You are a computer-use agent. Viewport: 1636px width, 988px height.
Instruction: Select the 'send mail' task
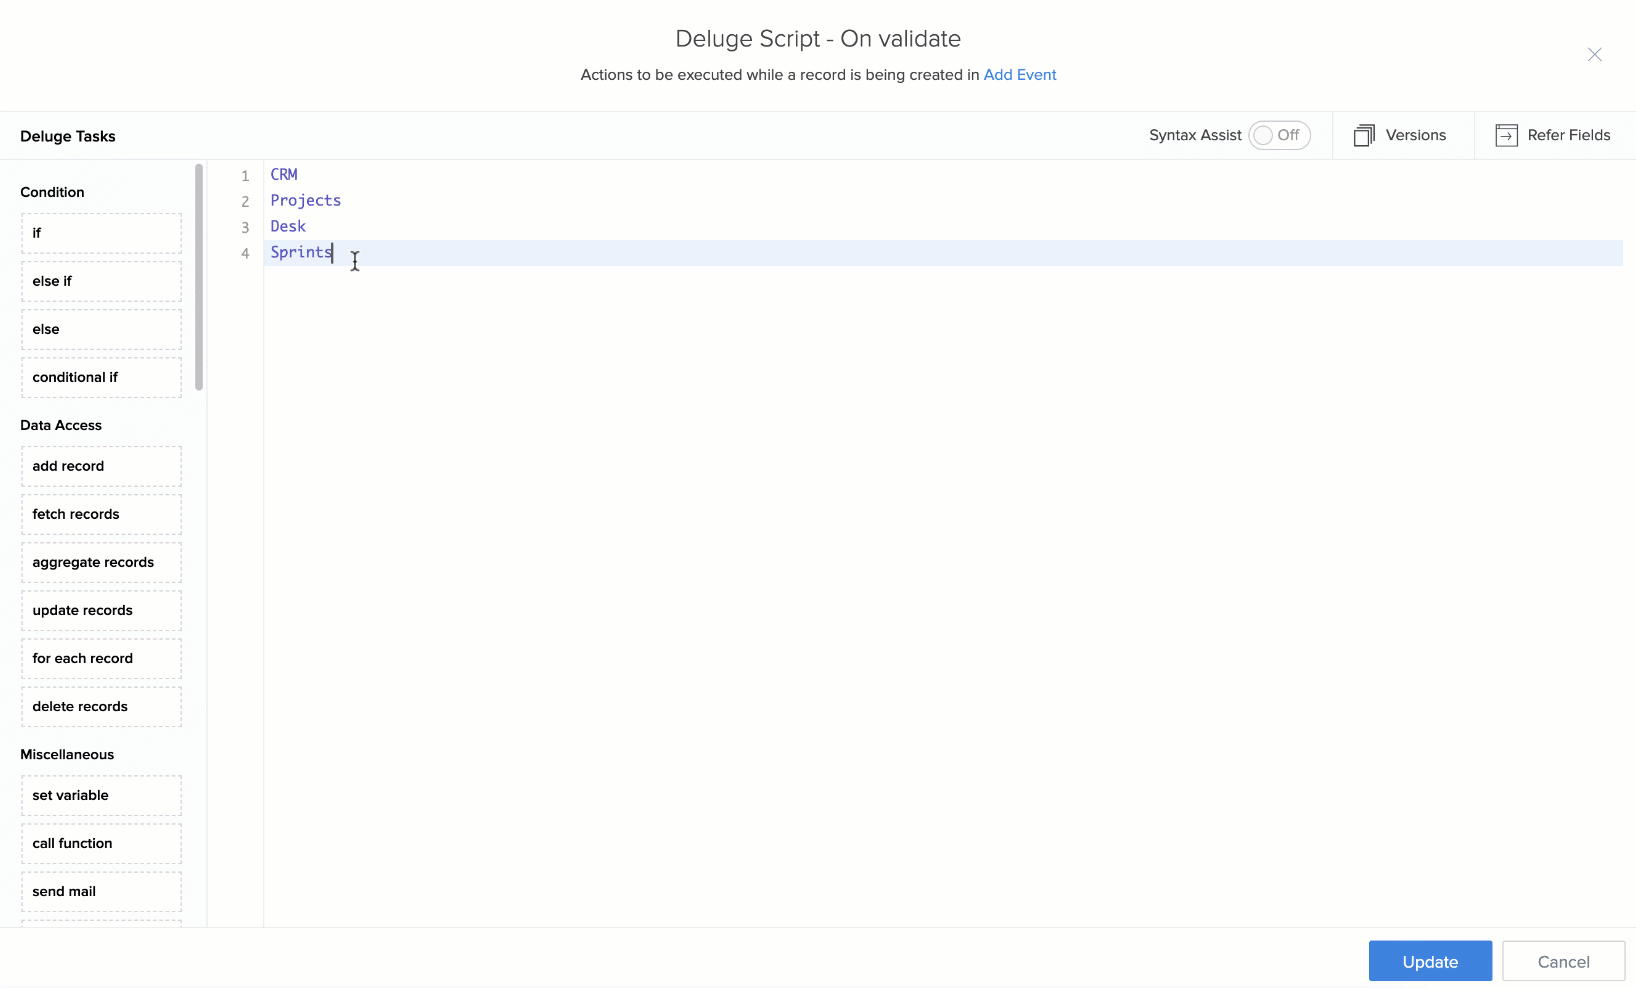[101, 891]
